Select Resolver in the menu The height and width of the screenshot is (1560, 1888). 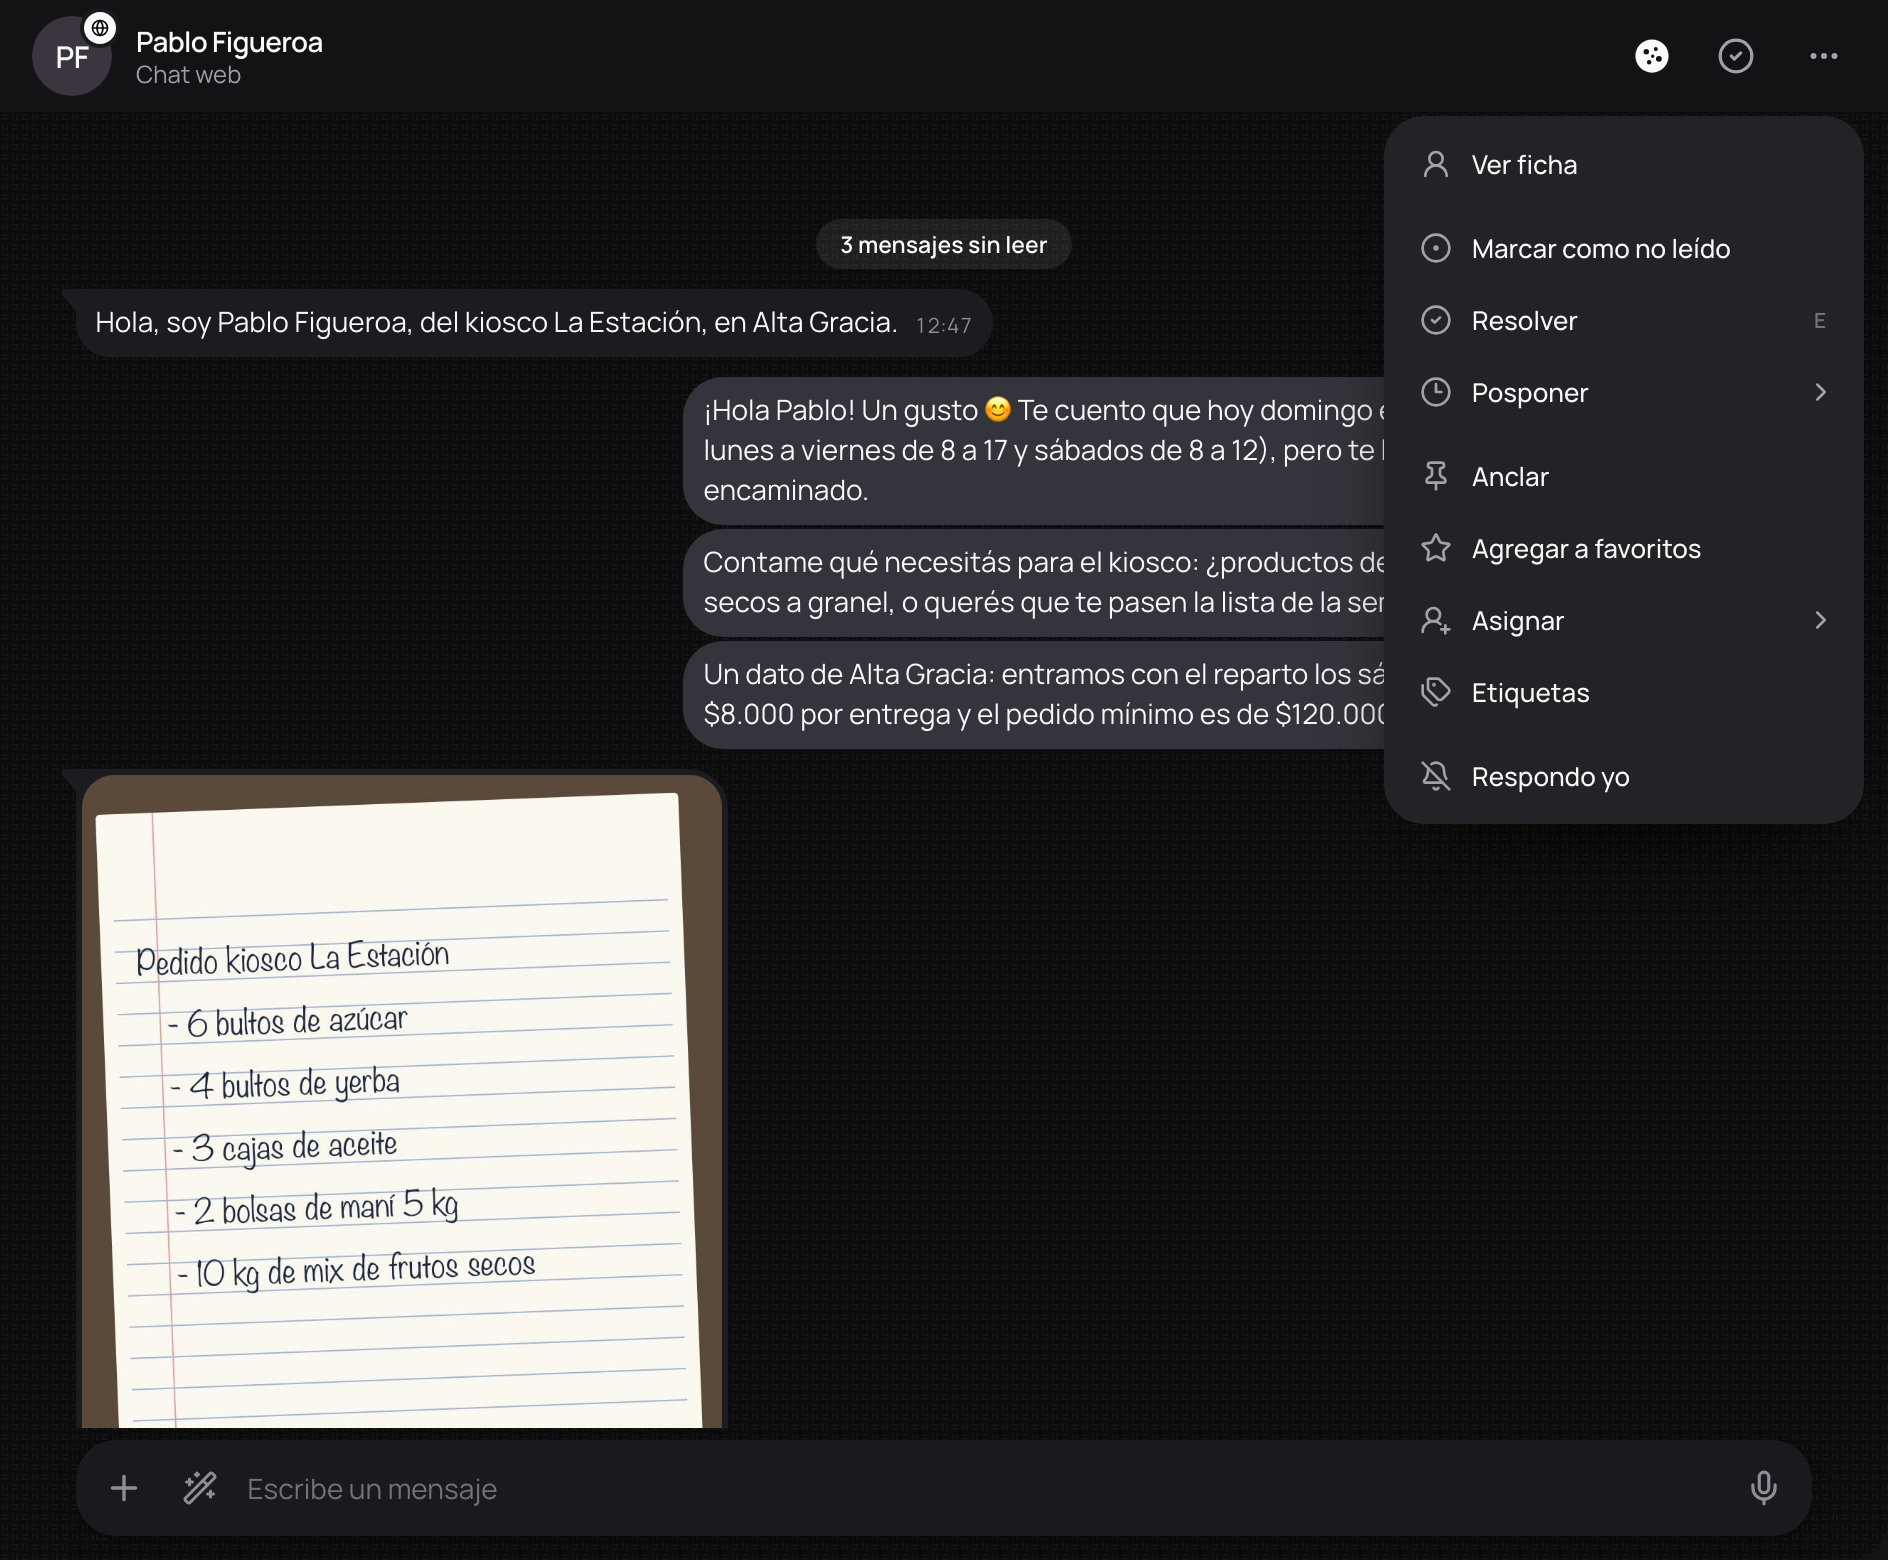point(1623,321)
